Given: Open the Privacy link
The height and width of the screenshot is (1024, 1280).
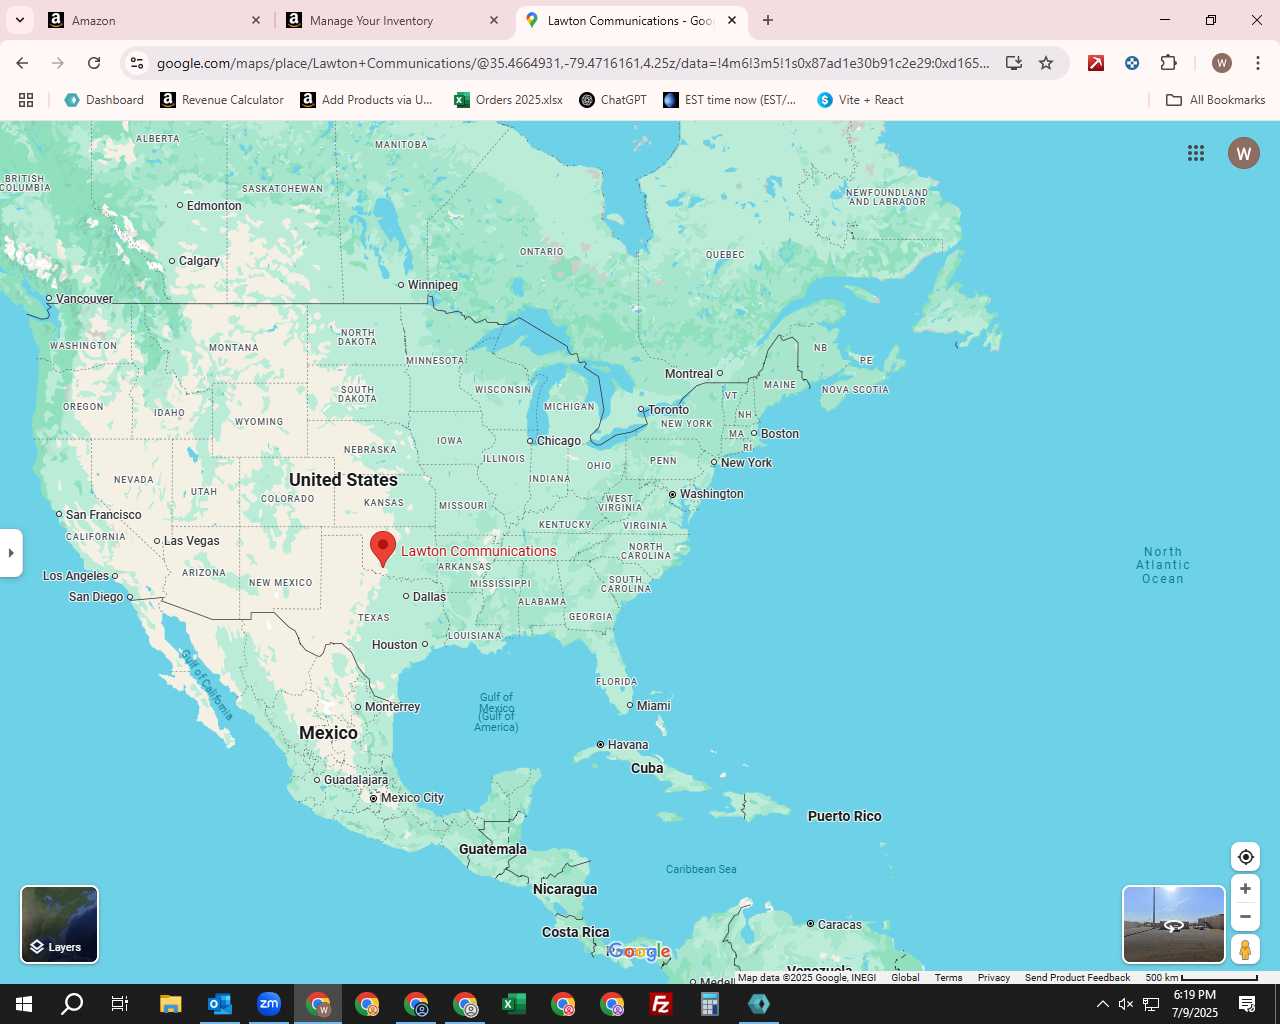Looking at the screenshot, I should pos(994,978).
